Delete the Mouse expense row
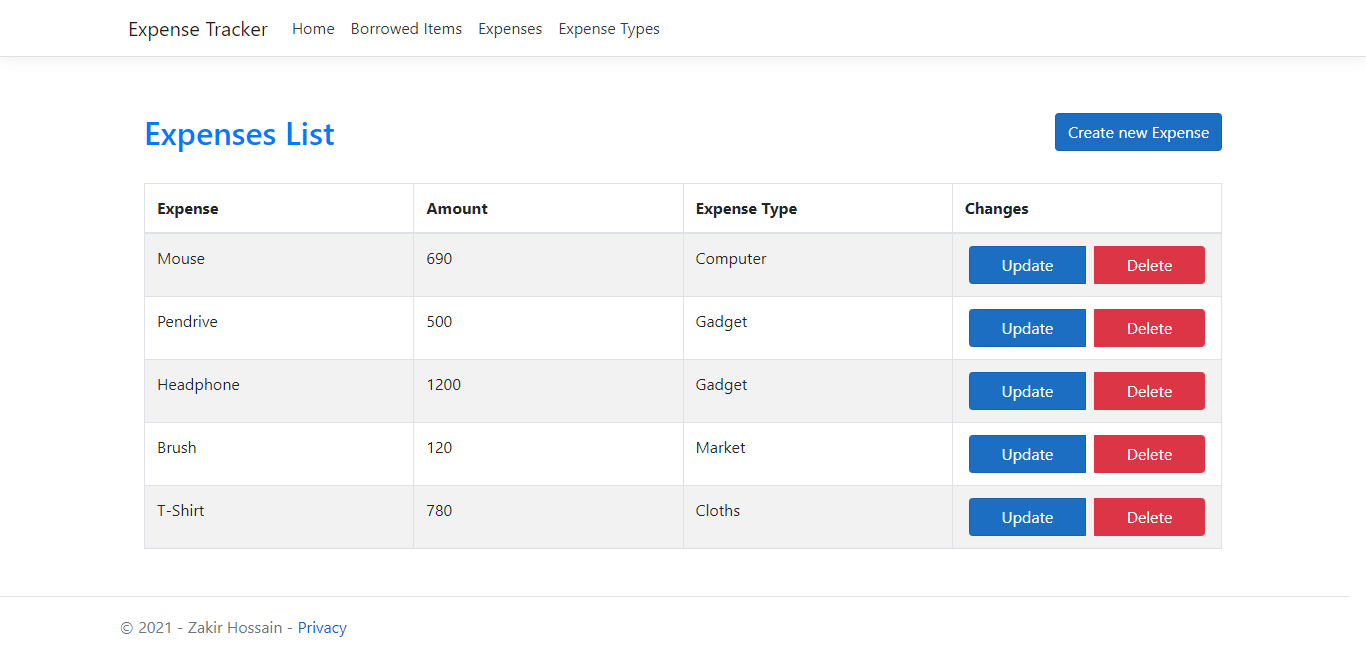The image size is (1366, 657). [1149, 265]
